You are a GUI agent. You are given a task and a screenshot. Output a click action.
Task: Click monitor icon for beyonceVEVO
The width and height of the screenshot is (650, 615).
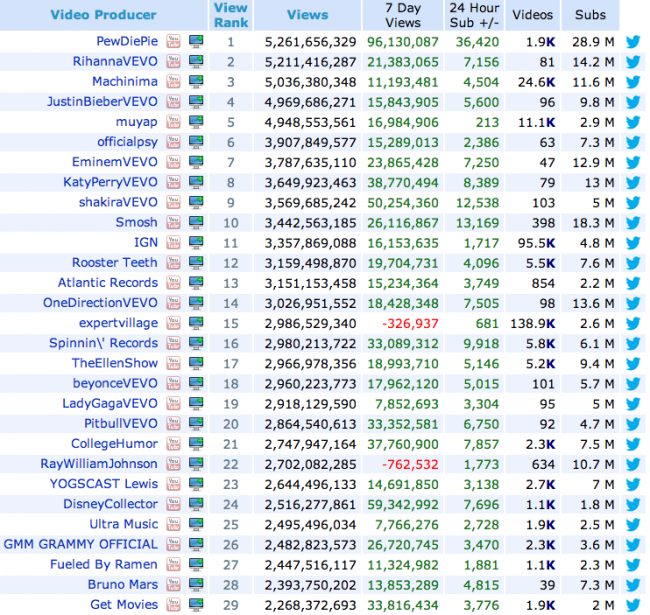(x=196, y=383)
